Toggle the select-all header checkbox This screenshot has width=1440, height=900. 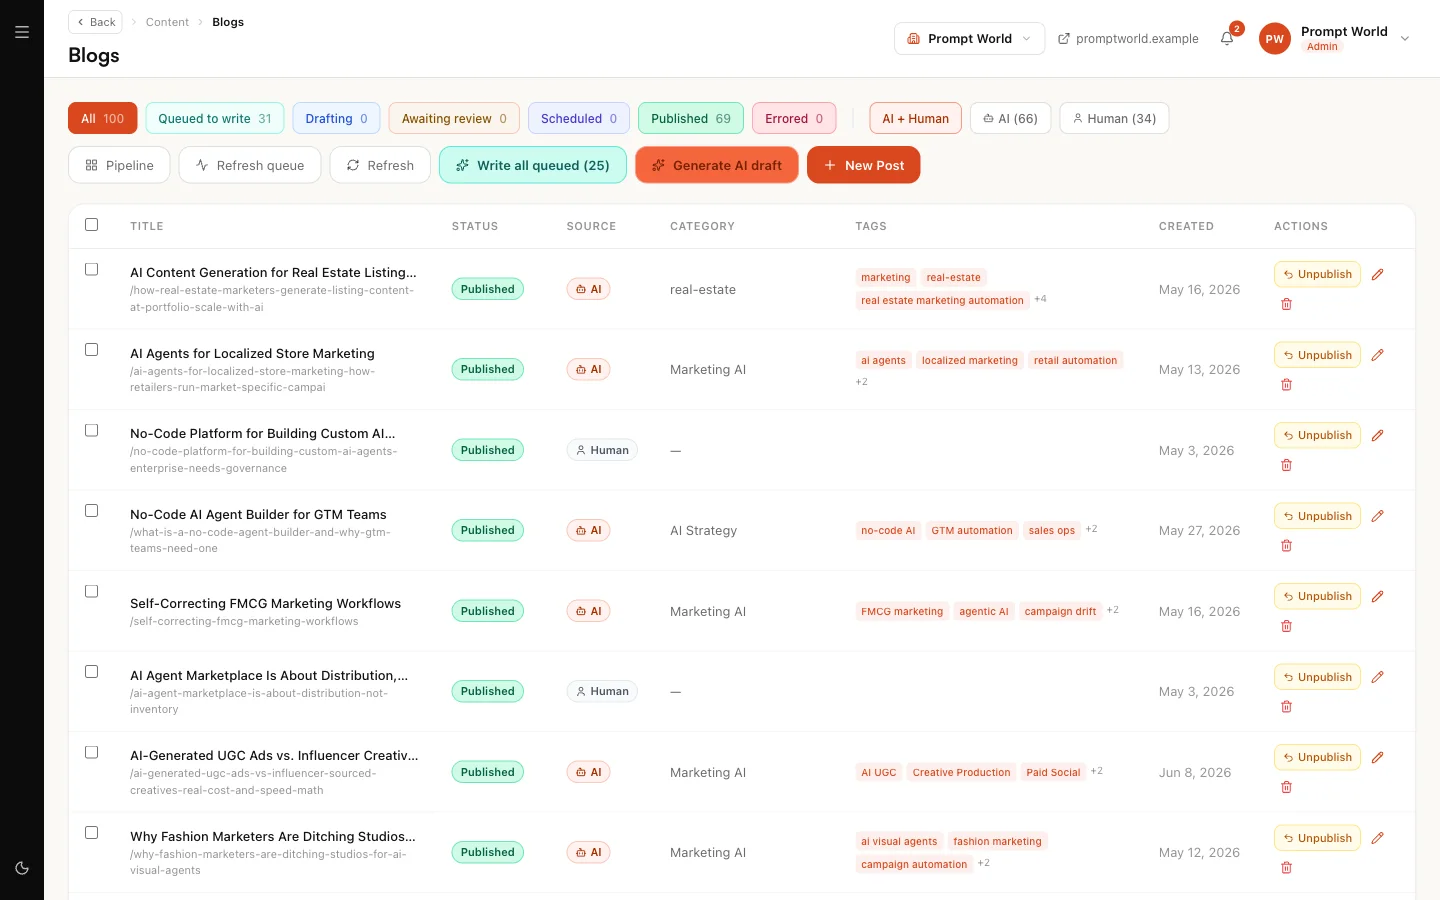[x=92, y=225]
